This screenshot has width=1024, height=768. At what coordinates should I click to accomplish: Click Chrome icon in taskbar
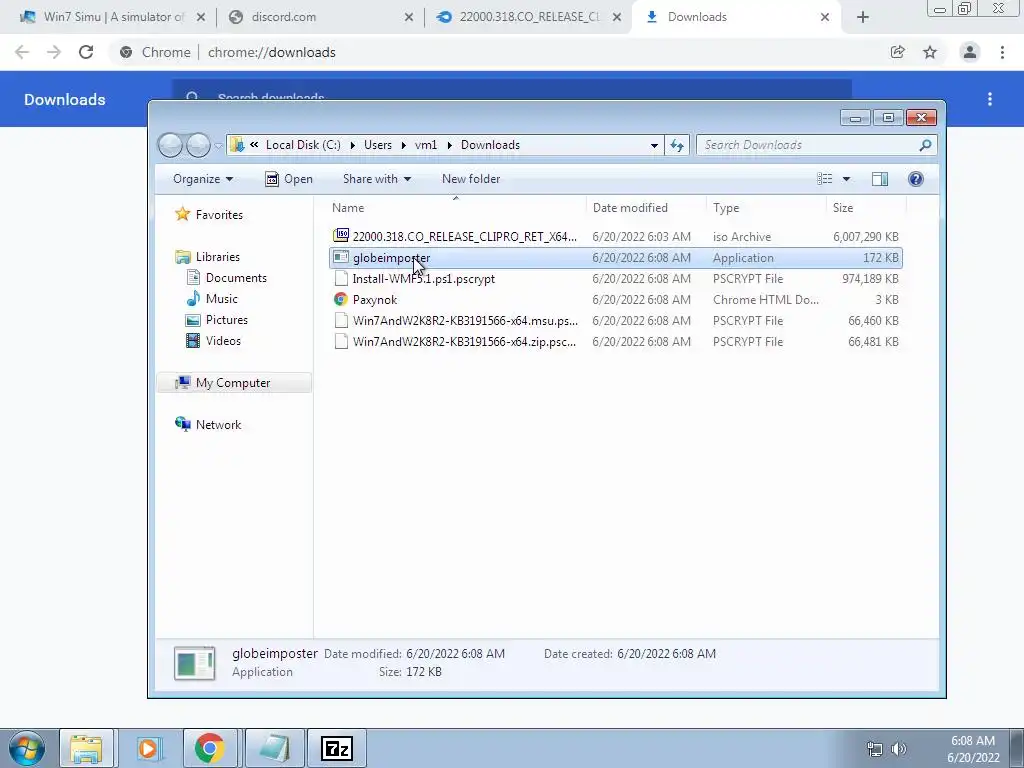coord(210,748)
